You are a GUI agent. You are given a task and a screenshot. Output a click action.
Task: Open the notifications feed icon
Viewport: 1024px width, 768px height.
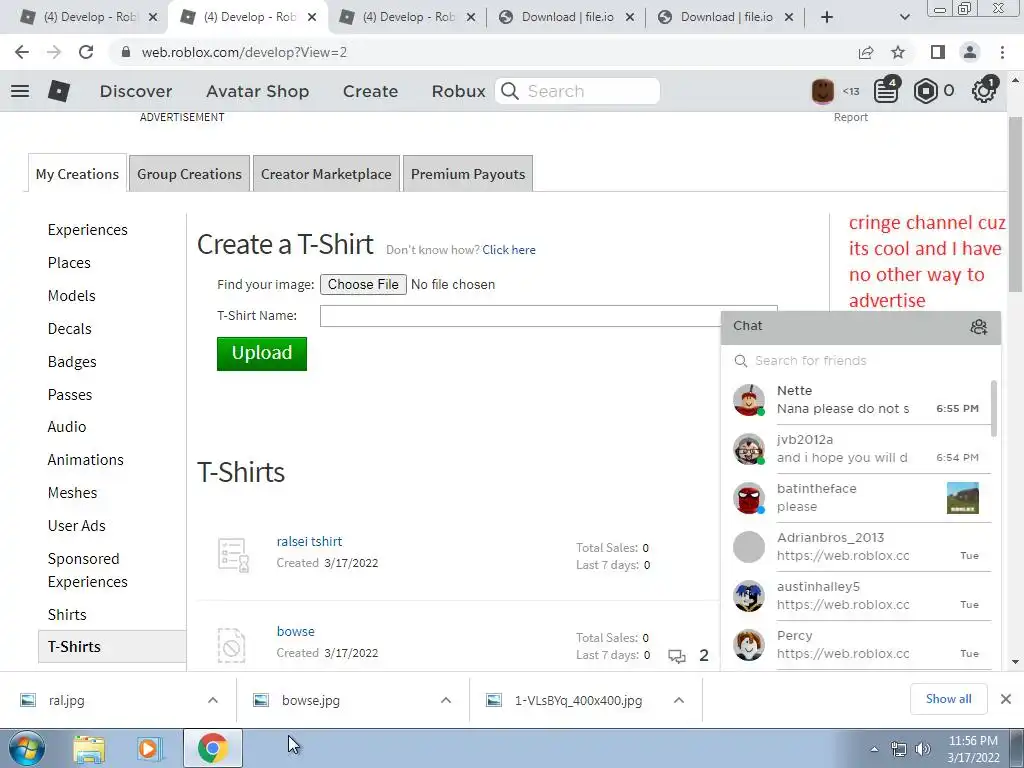click(886, 91)
